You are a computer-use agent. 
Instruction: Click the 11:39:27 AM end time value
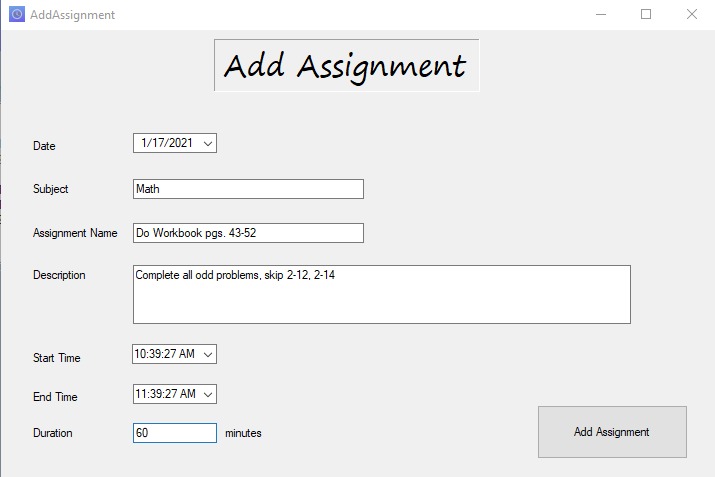[x=165, y=394]
